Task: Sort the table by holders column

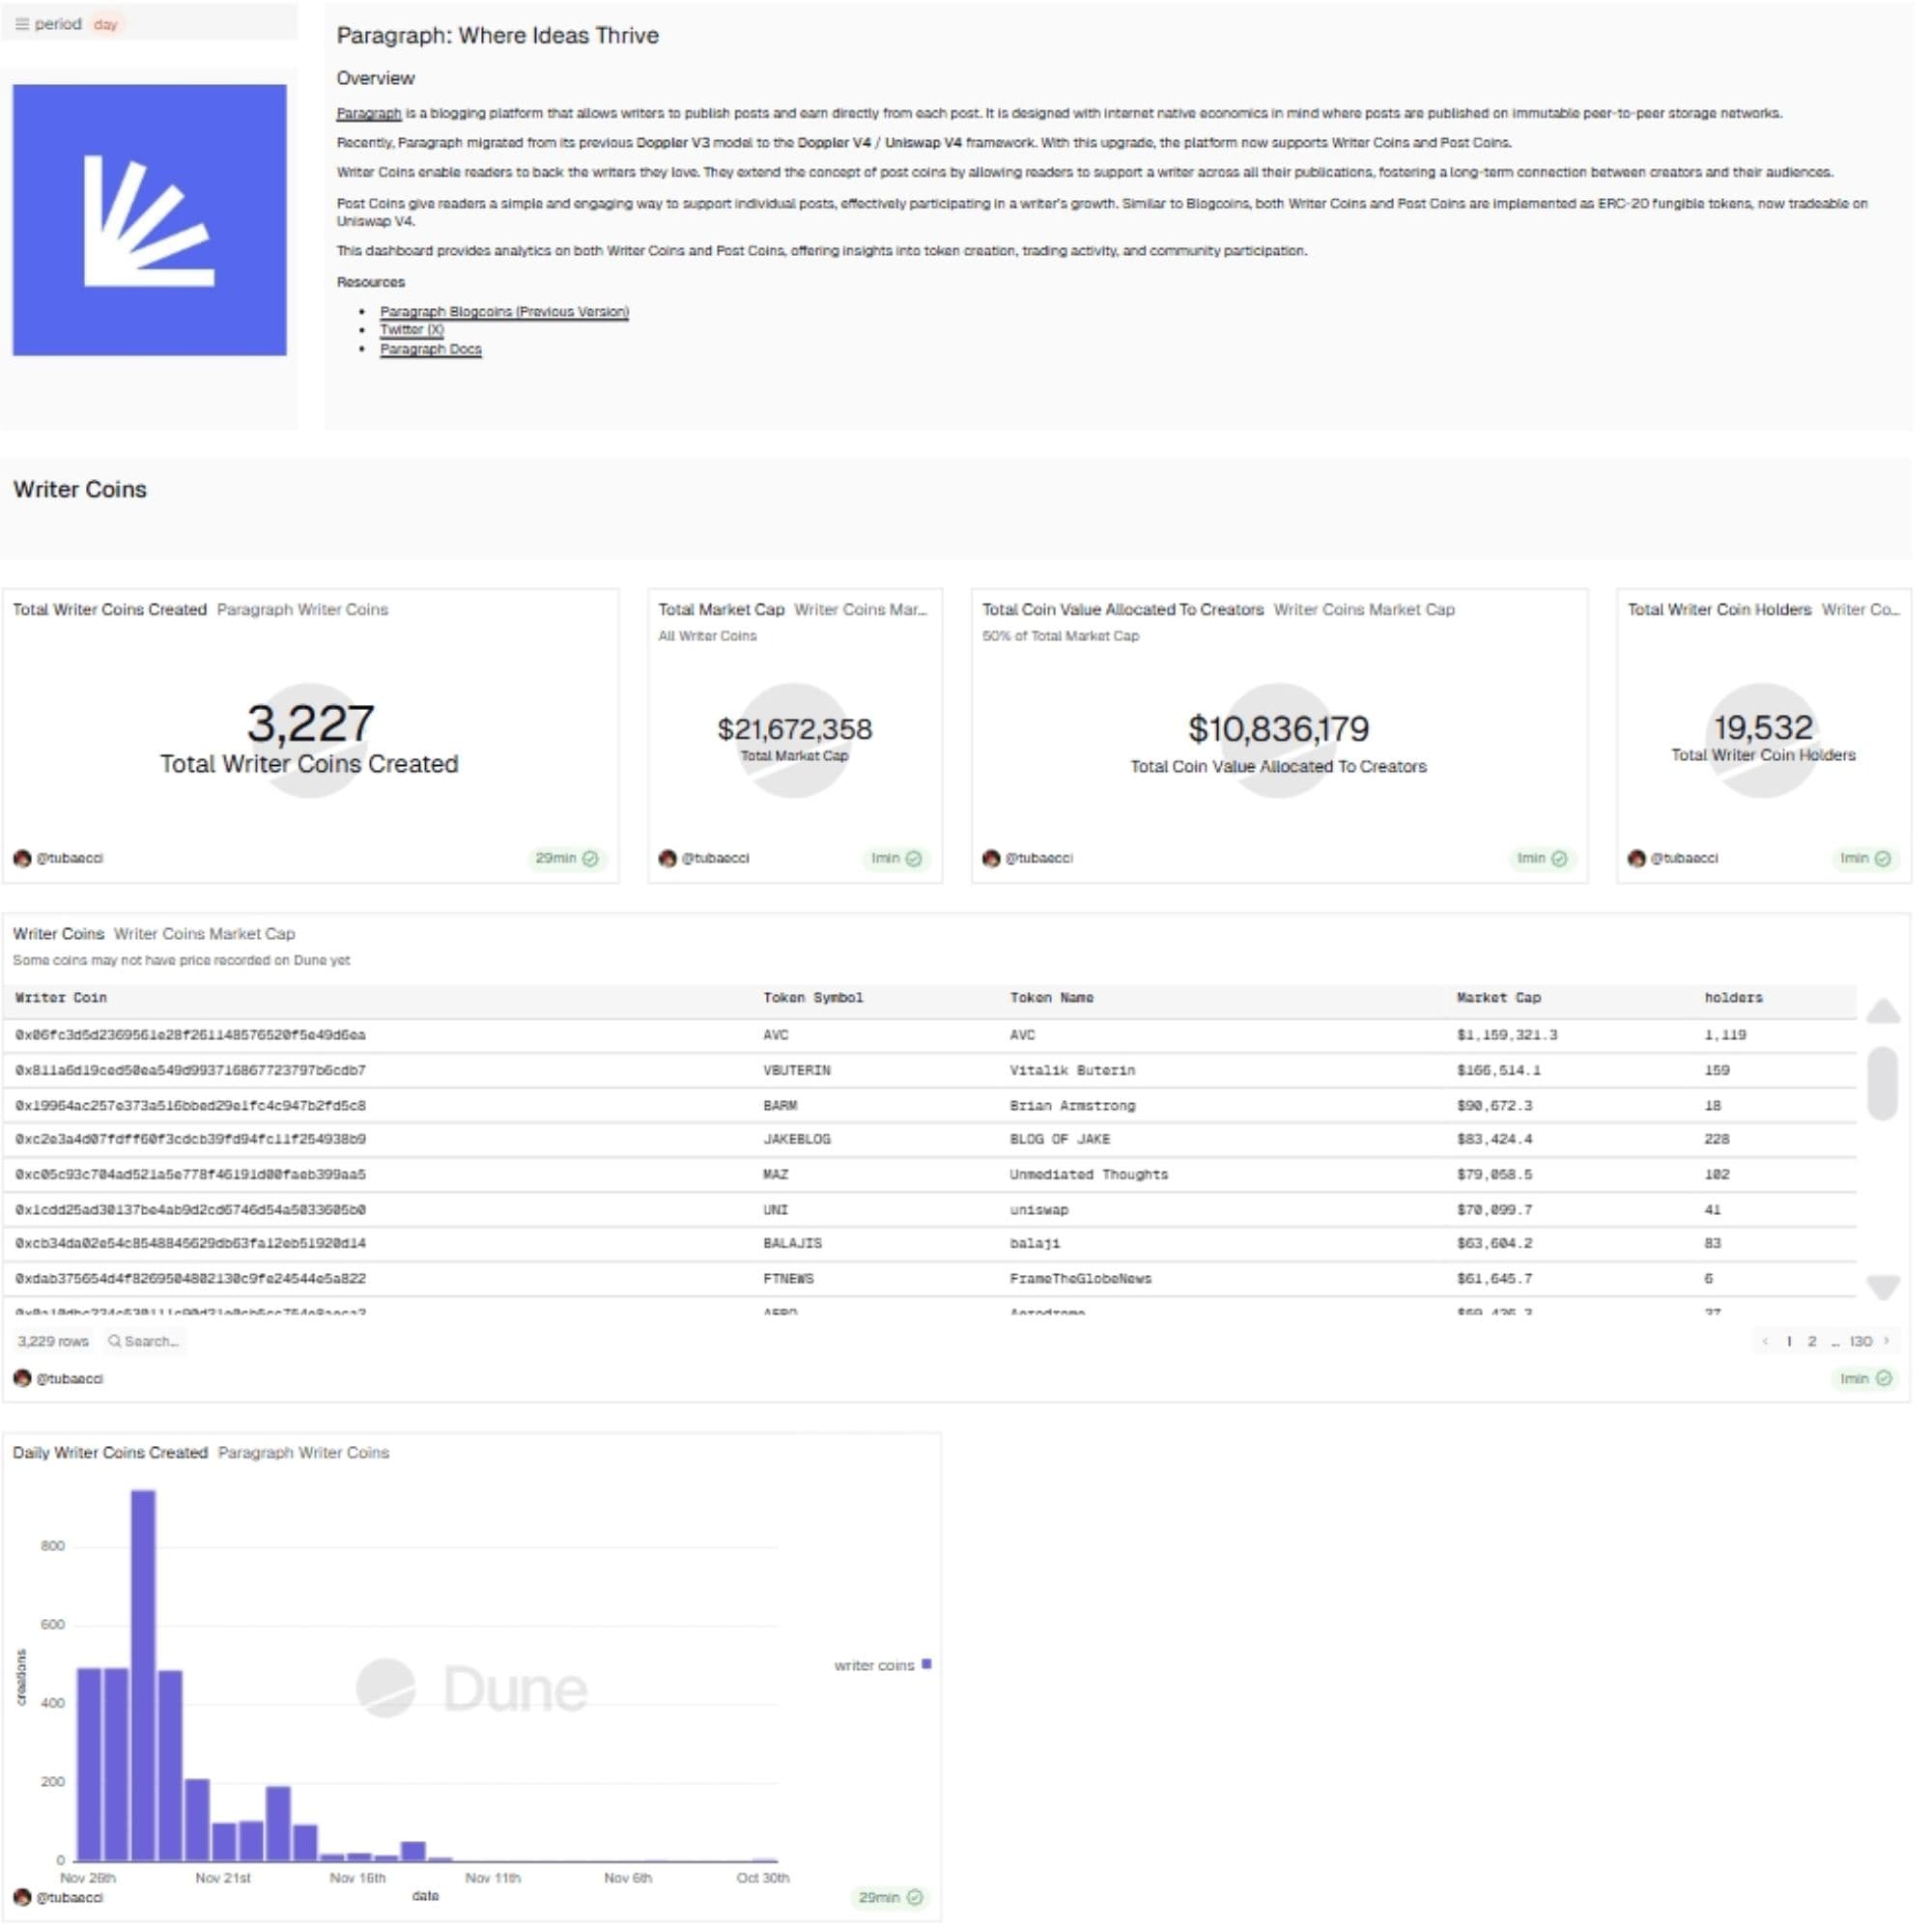Action: point(1733,997)
